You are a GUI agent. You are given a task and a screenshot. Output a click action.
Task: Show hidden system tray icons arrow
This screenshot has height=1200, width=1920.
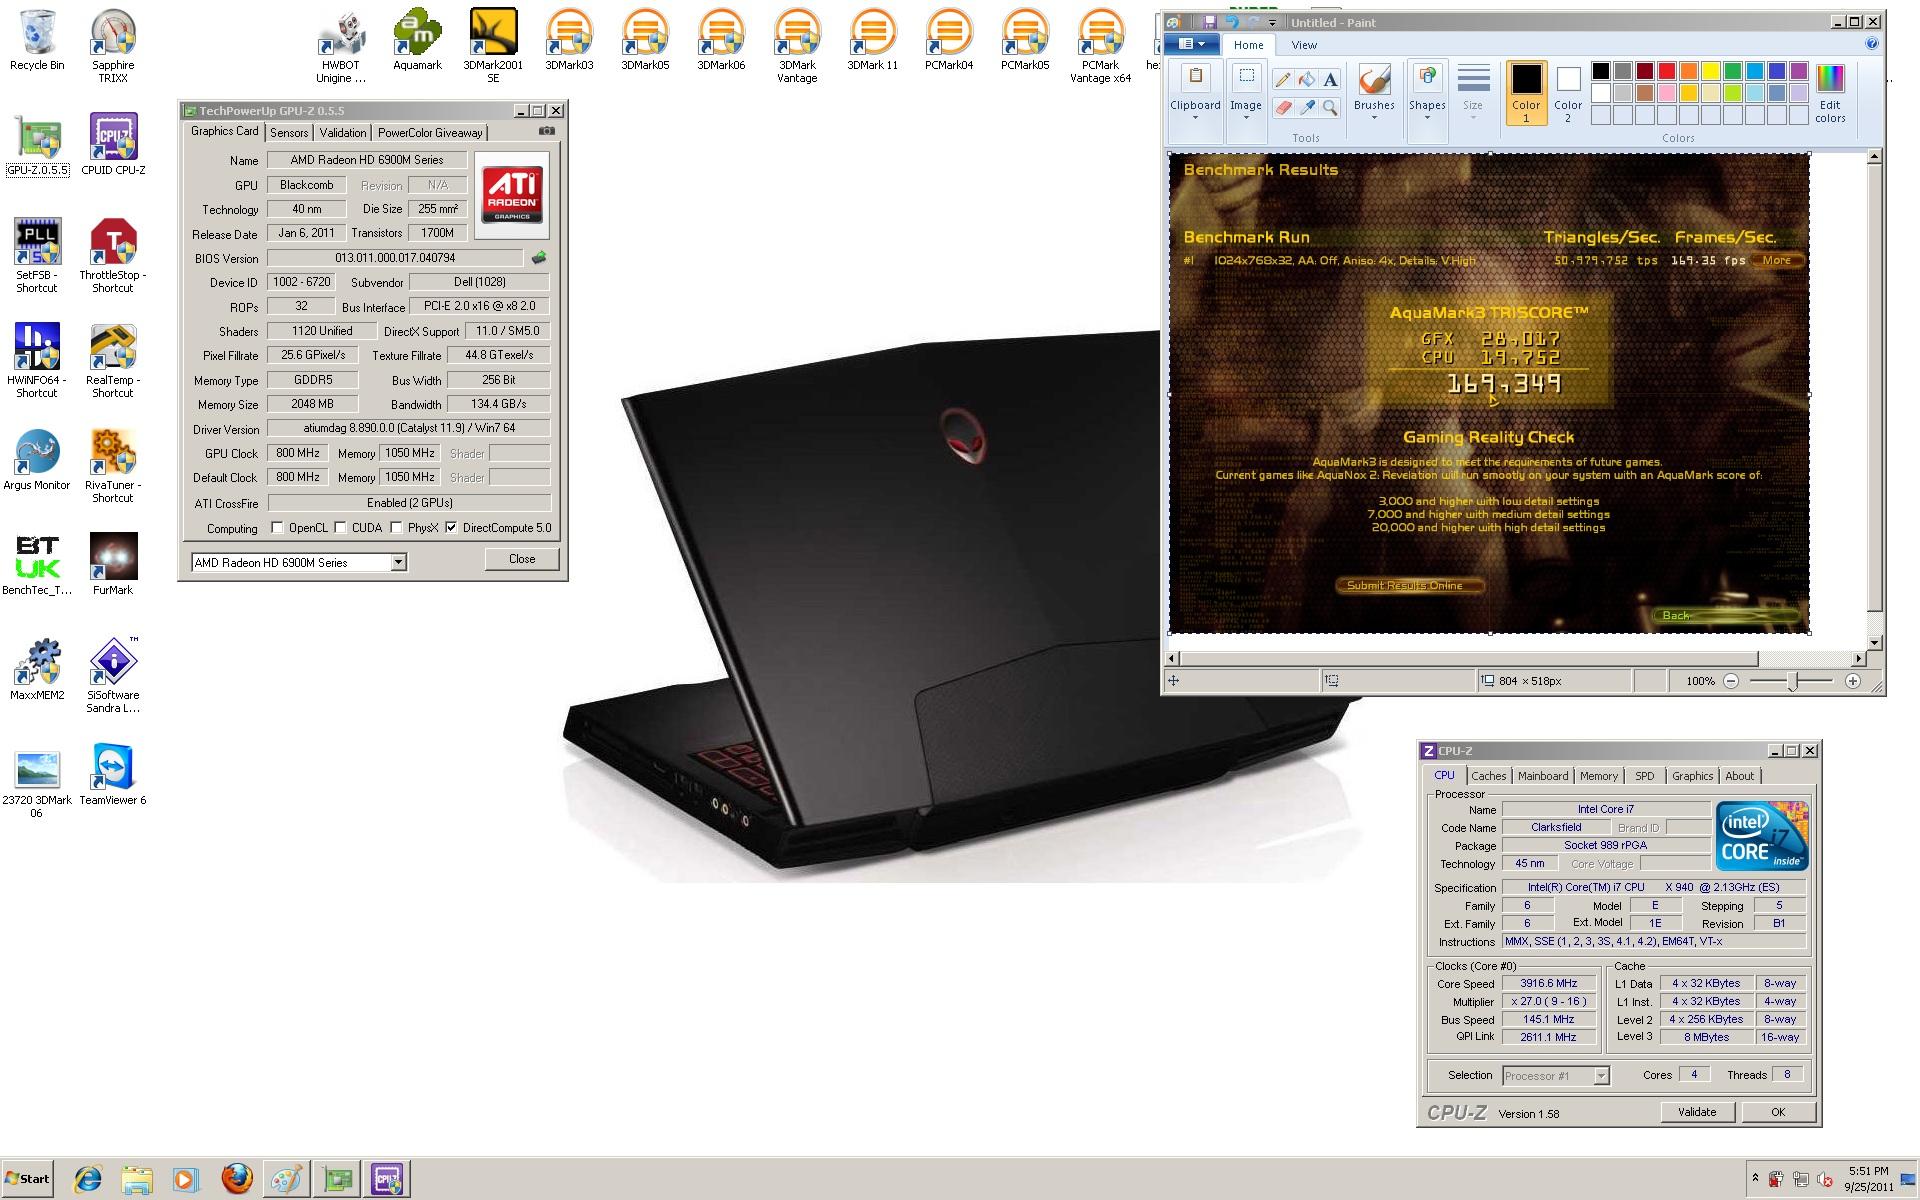point(1755,1179)
